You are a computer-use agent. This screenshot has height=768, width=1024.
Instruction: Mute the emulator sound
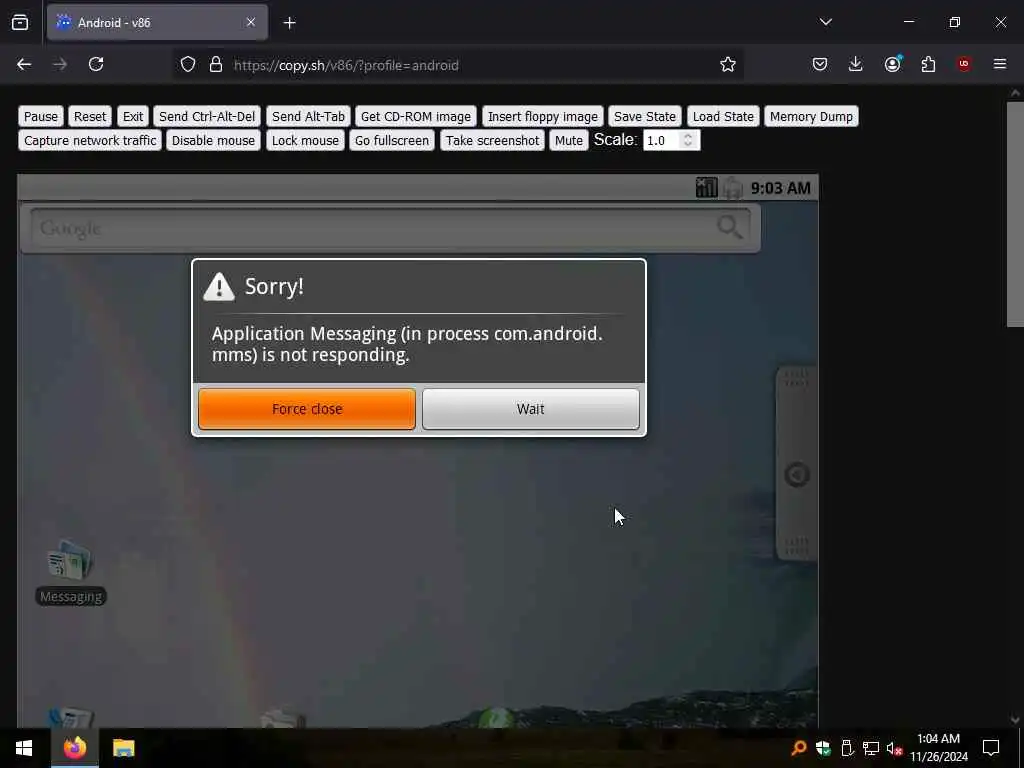(569, 140)
